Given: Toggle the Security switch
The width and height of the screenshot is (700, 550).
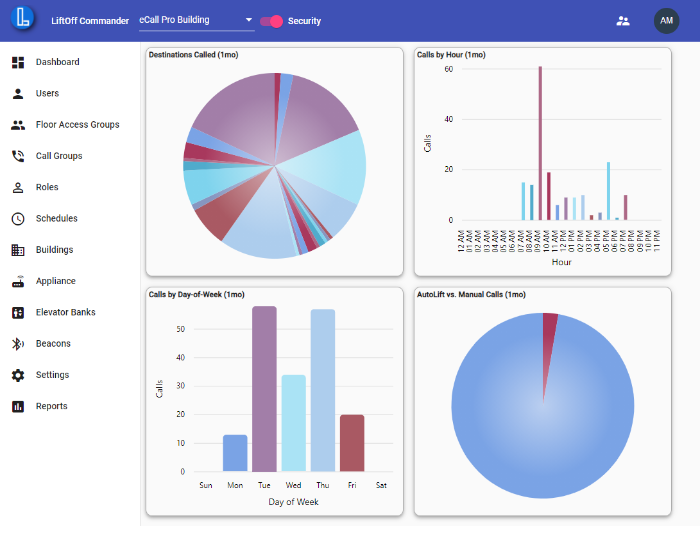Looking at the screenshot, I should point(271,21).
